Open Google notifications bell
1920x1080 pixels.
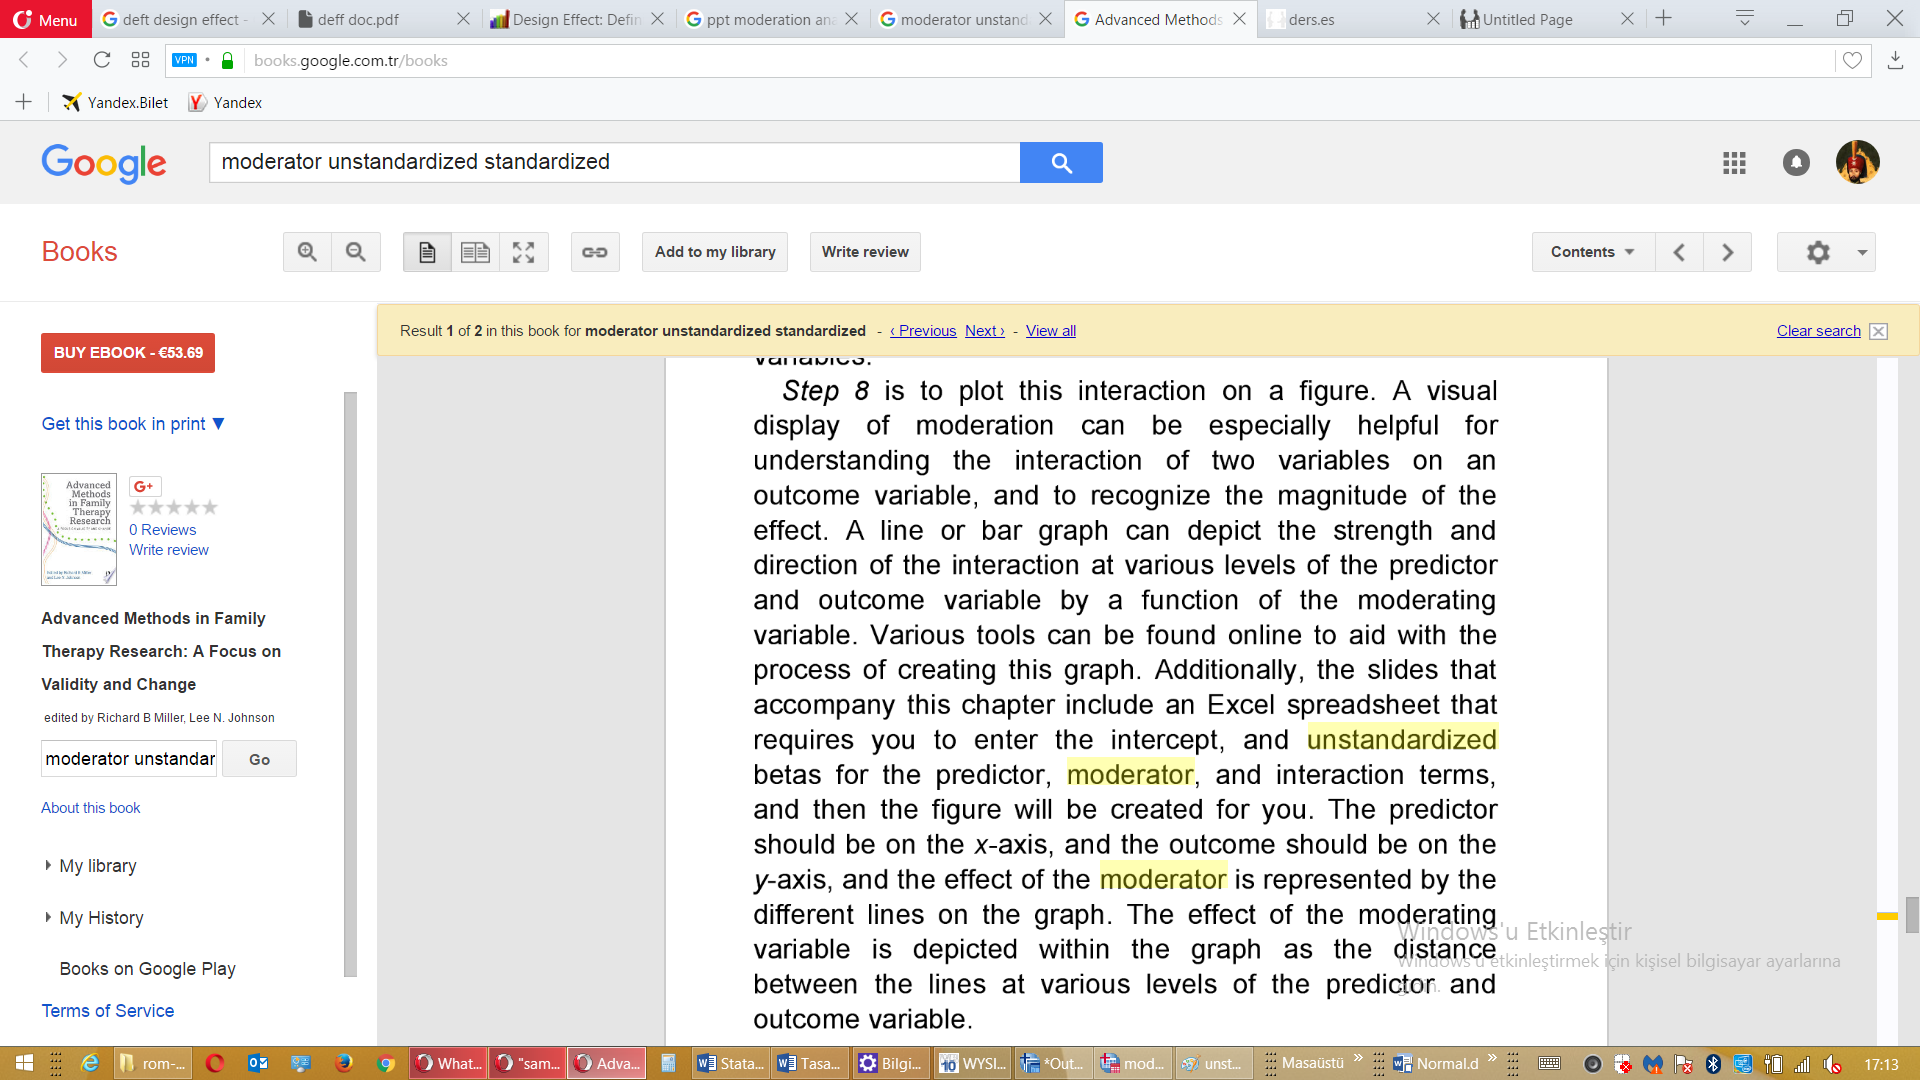1796,162
